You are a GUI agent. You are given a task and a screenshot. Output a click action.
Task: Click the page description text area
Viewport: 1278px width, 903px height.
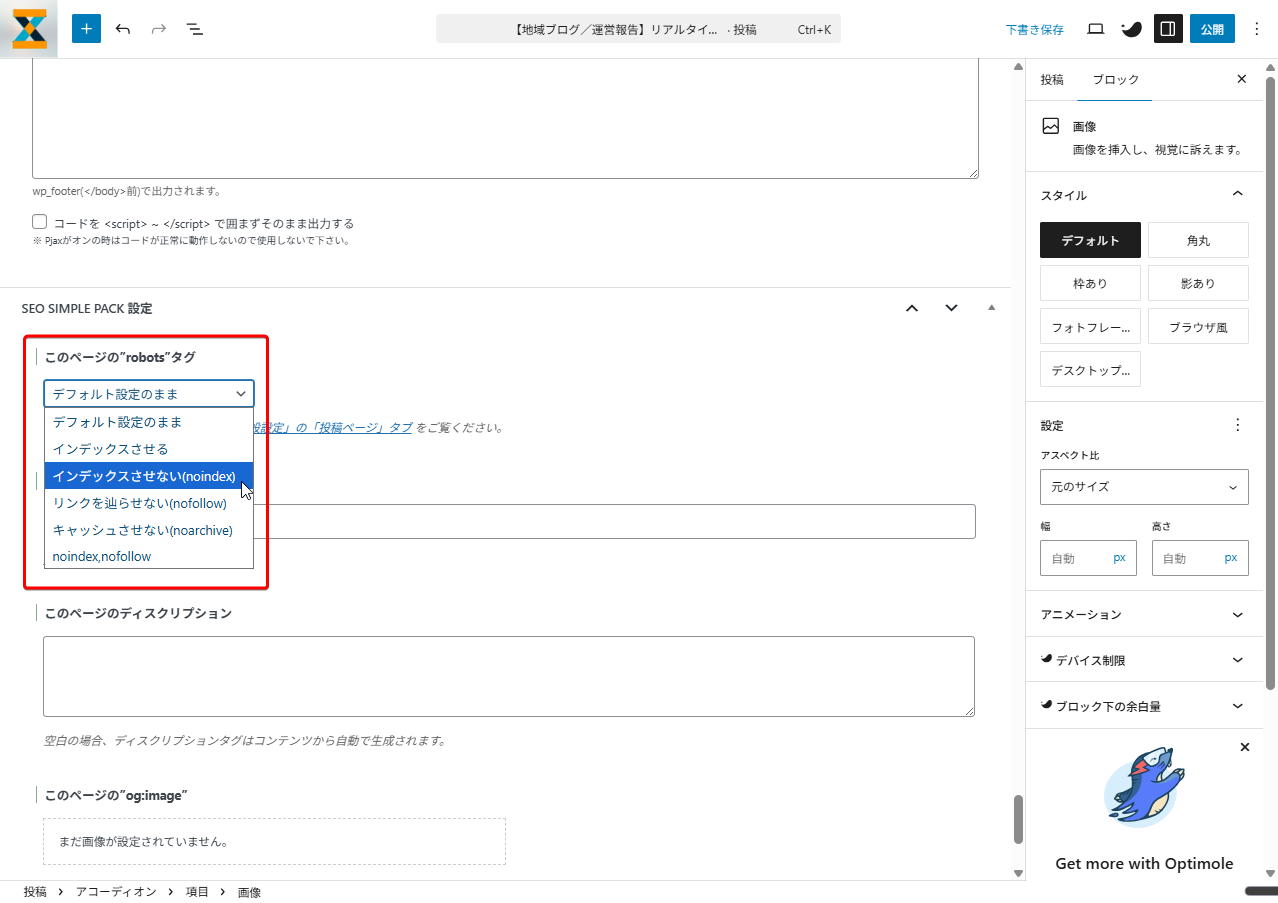508,676
